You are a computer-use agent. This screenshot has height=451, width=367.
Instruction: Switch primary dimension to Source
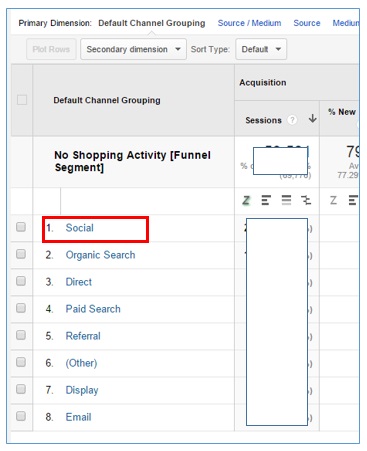coord(307,23)
